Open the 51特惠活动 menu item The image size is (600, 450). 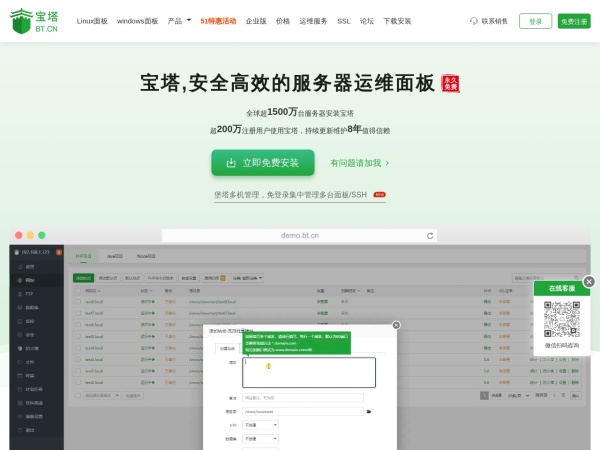click(218, 21)
